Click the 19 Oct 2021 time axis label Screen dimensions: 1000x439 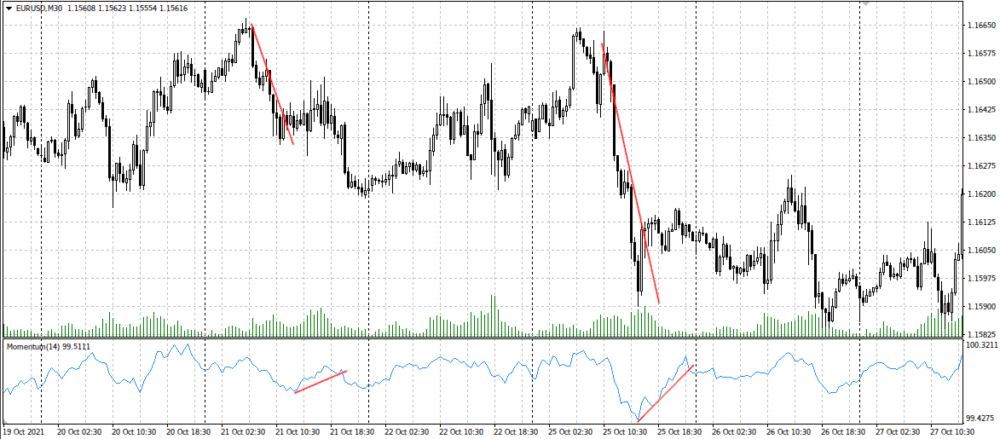click(x=24, y=432)
